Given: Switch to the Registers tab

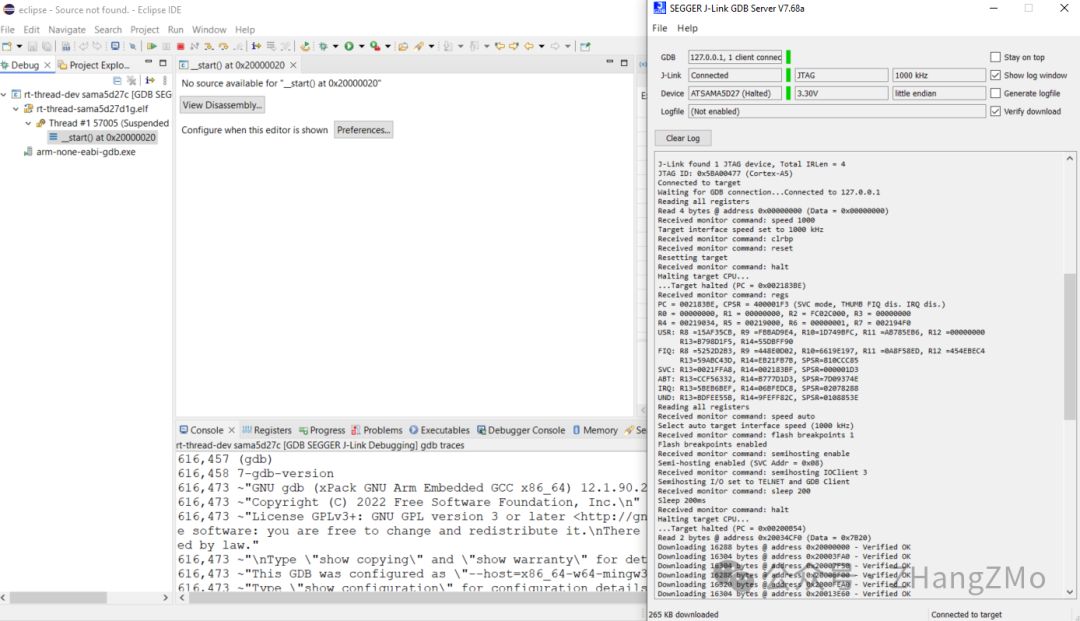Looking at the screenshot, I should pyautogui.click(x=267, y=430).
